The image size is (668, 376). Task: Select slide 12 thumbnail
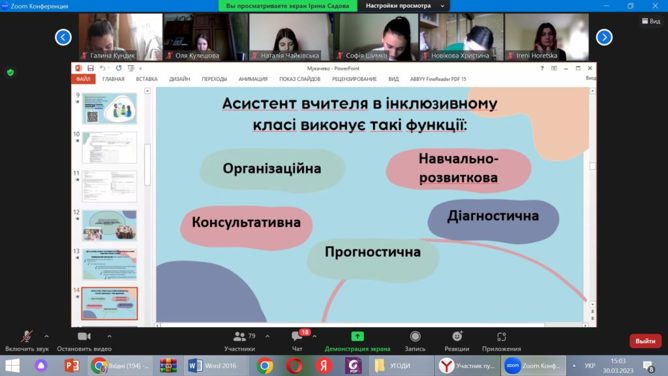pos(109,225)
